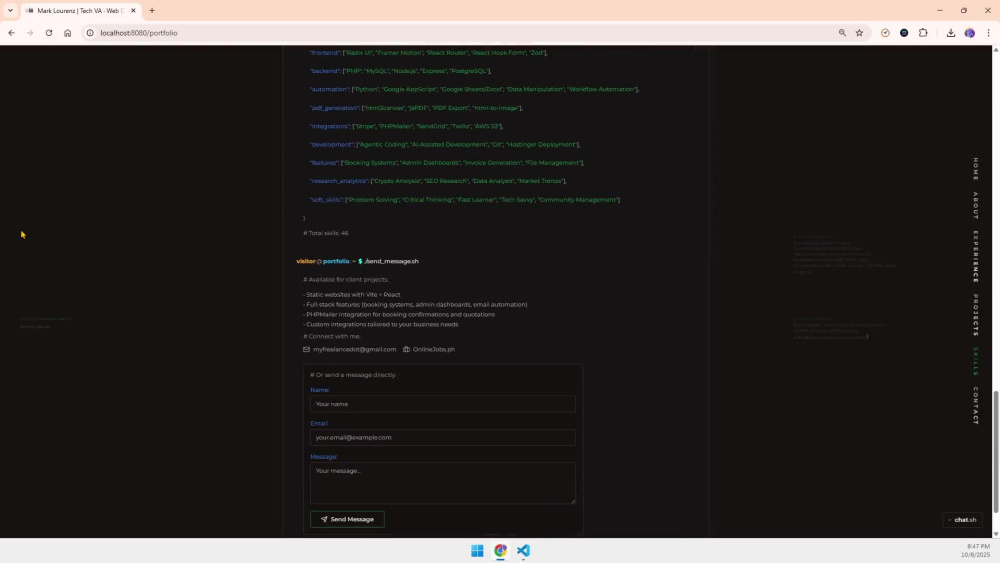
Task: Click the '# Or send a message directly' text
Action: click(x=353, y=375)
